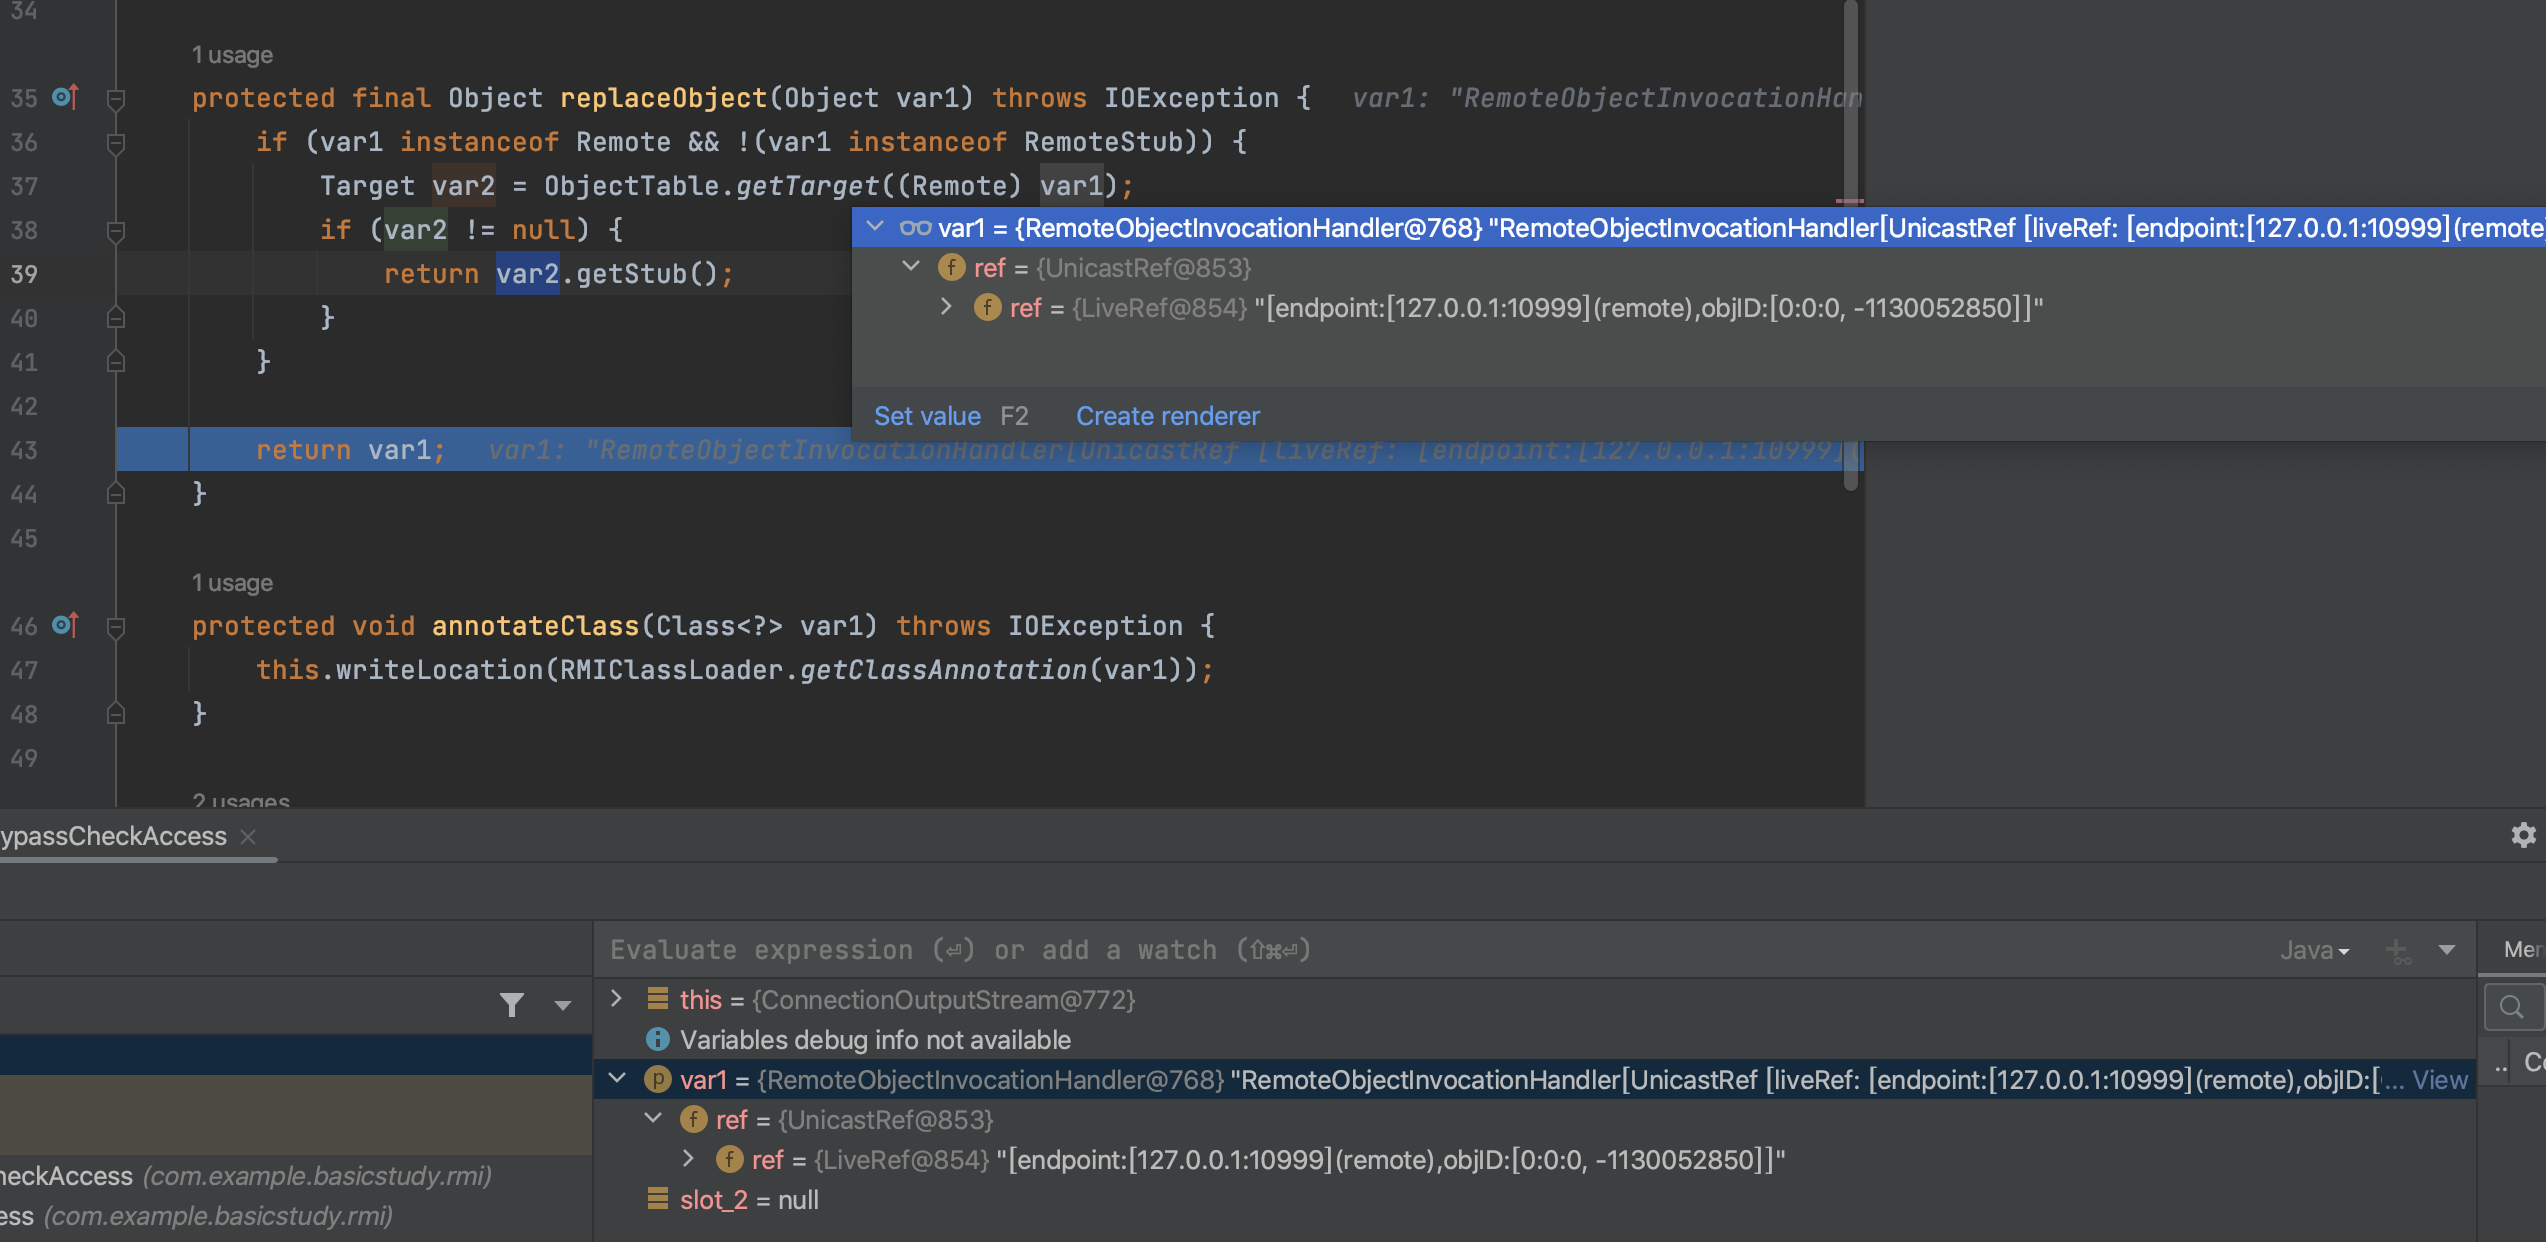Viewport: 2546px width, 1242px height.
Task: Click the frames filter funnel icon
Action: coord(512,1005)
